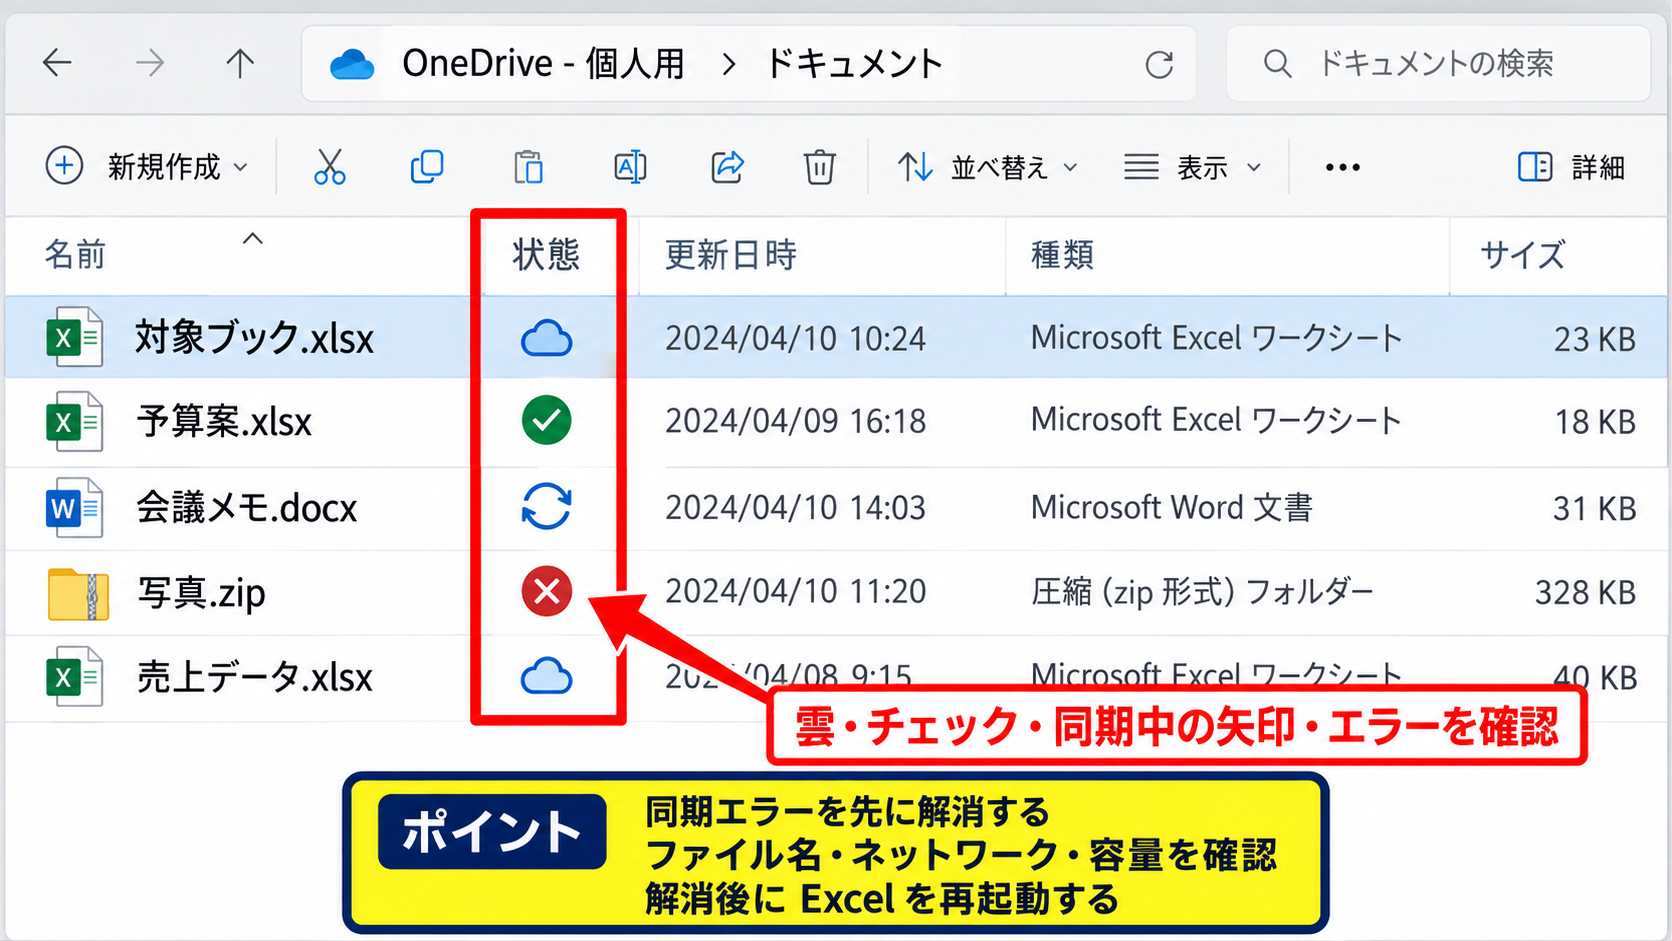Click the date 2024/04/09 16:18
This screenshot has height=941, width=1672.
(796, 421)
